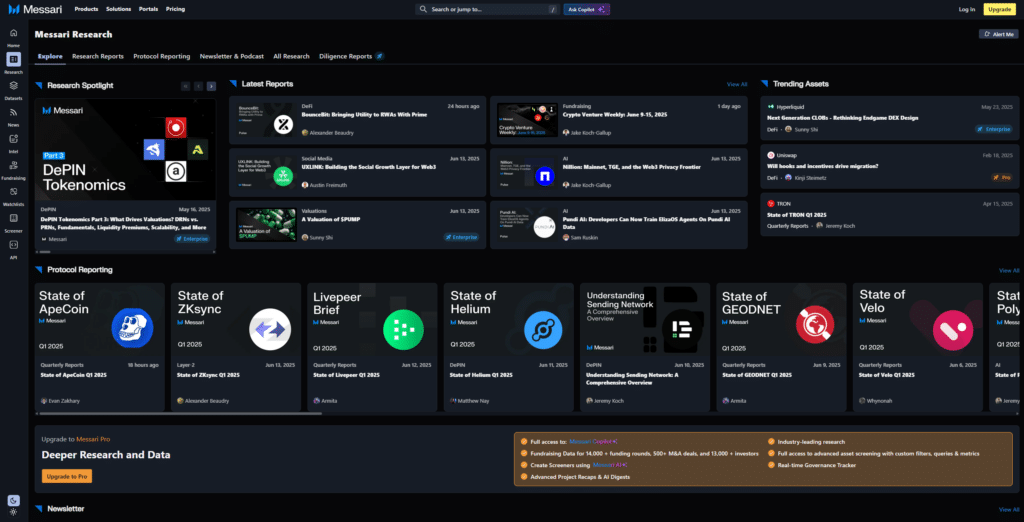Click the Alert Me button
The width and height of the screenshot is (1024, 522).
[x=997, y=34]
